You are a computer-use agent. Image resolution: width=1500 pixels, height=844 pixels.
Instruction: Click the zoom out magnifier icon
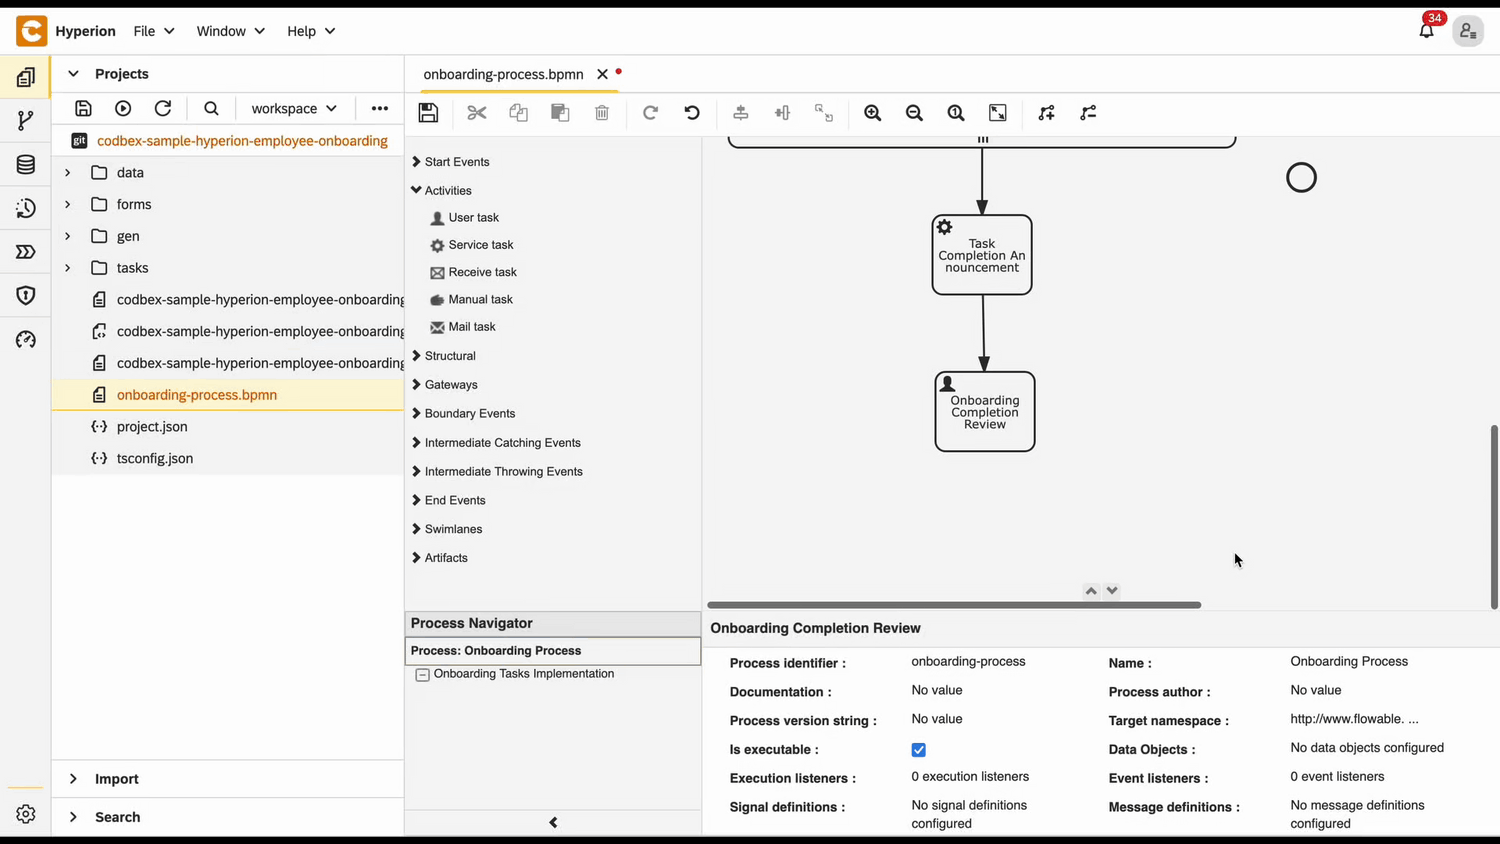pyautogui.click(x=914, y=113)
